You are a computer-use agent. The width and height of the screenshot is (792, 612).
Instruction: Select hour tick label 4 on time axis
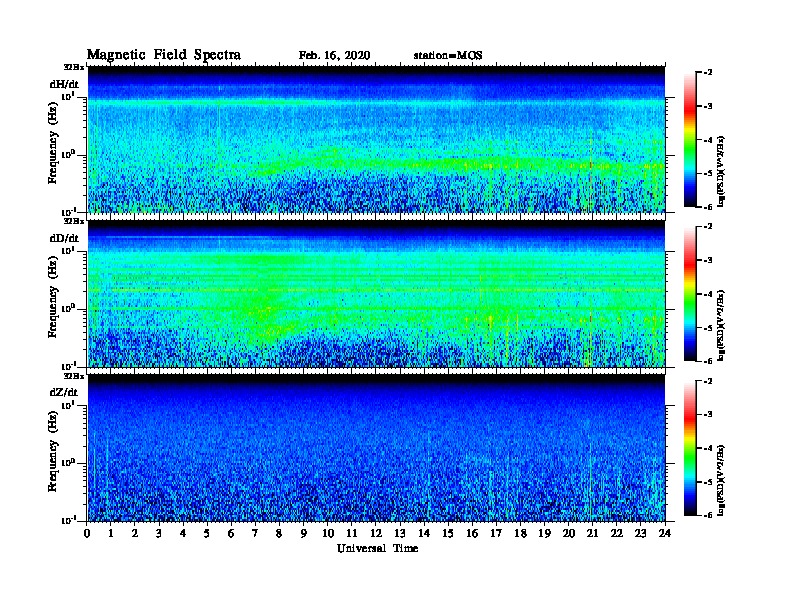point(183,533)
